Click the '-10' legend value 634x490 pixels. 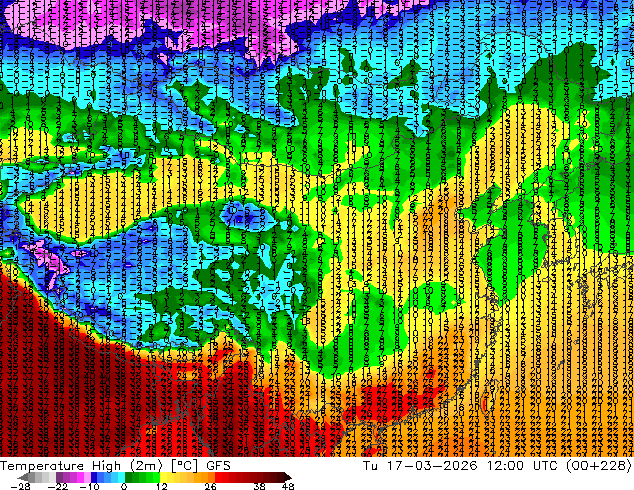pos(89,486)
